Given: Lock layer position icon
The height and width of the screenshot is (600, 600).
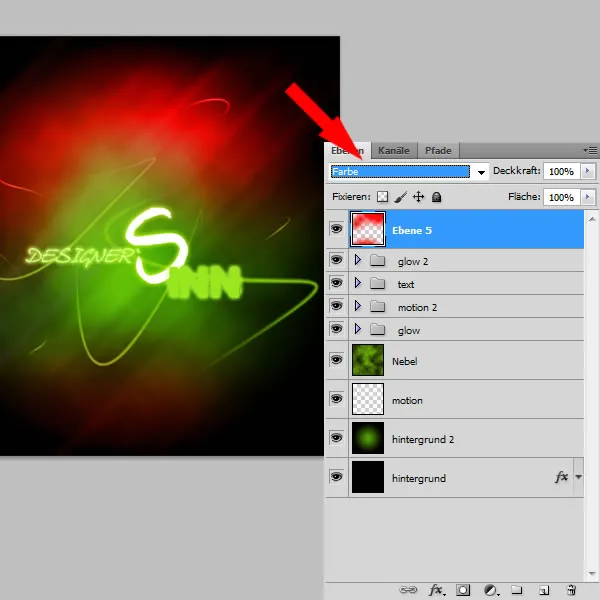Looking at the screenshot, I should pyautogui.click(x=419, y=198).
